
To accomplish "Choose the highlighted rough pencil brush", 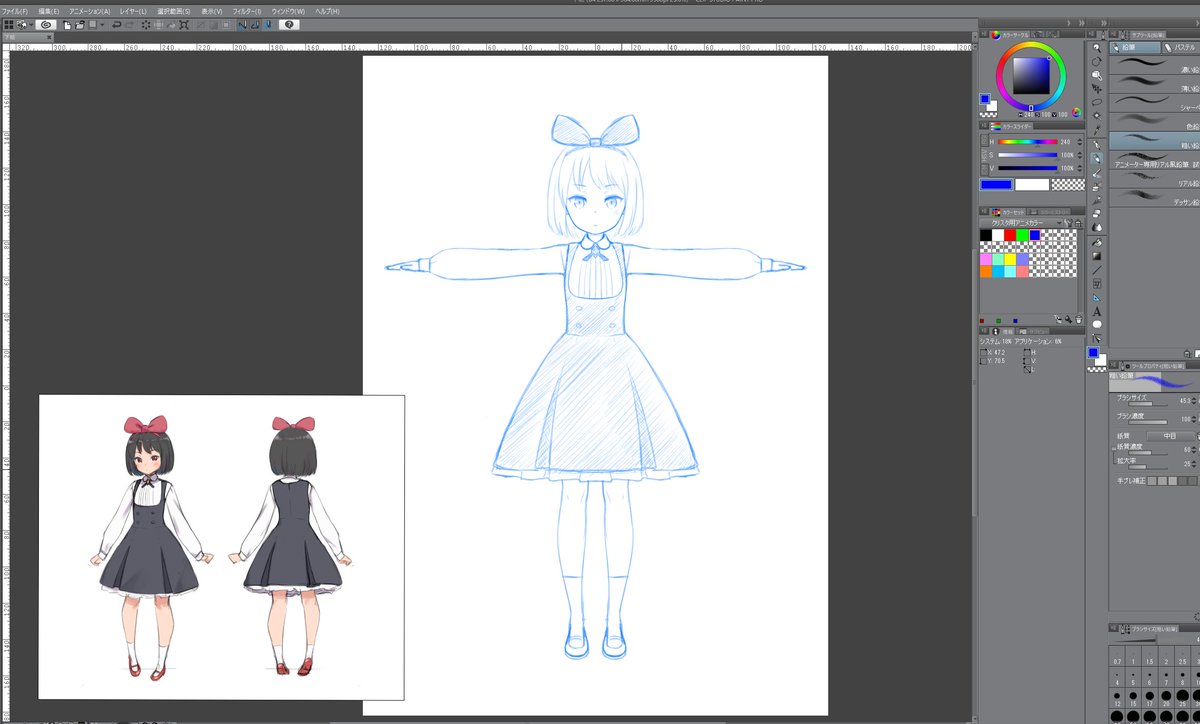I will pos(1154,140).
